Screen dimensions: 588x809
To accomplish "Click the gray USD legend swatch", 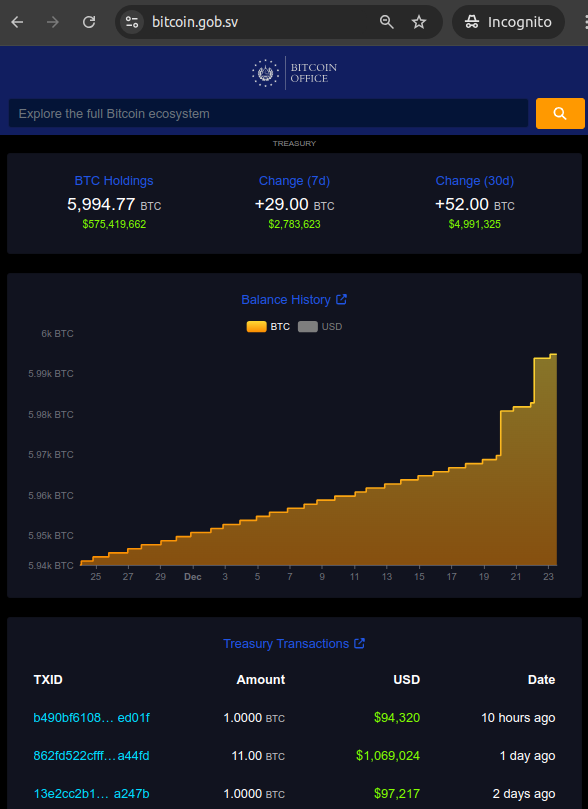I will (x=307, y=327).
